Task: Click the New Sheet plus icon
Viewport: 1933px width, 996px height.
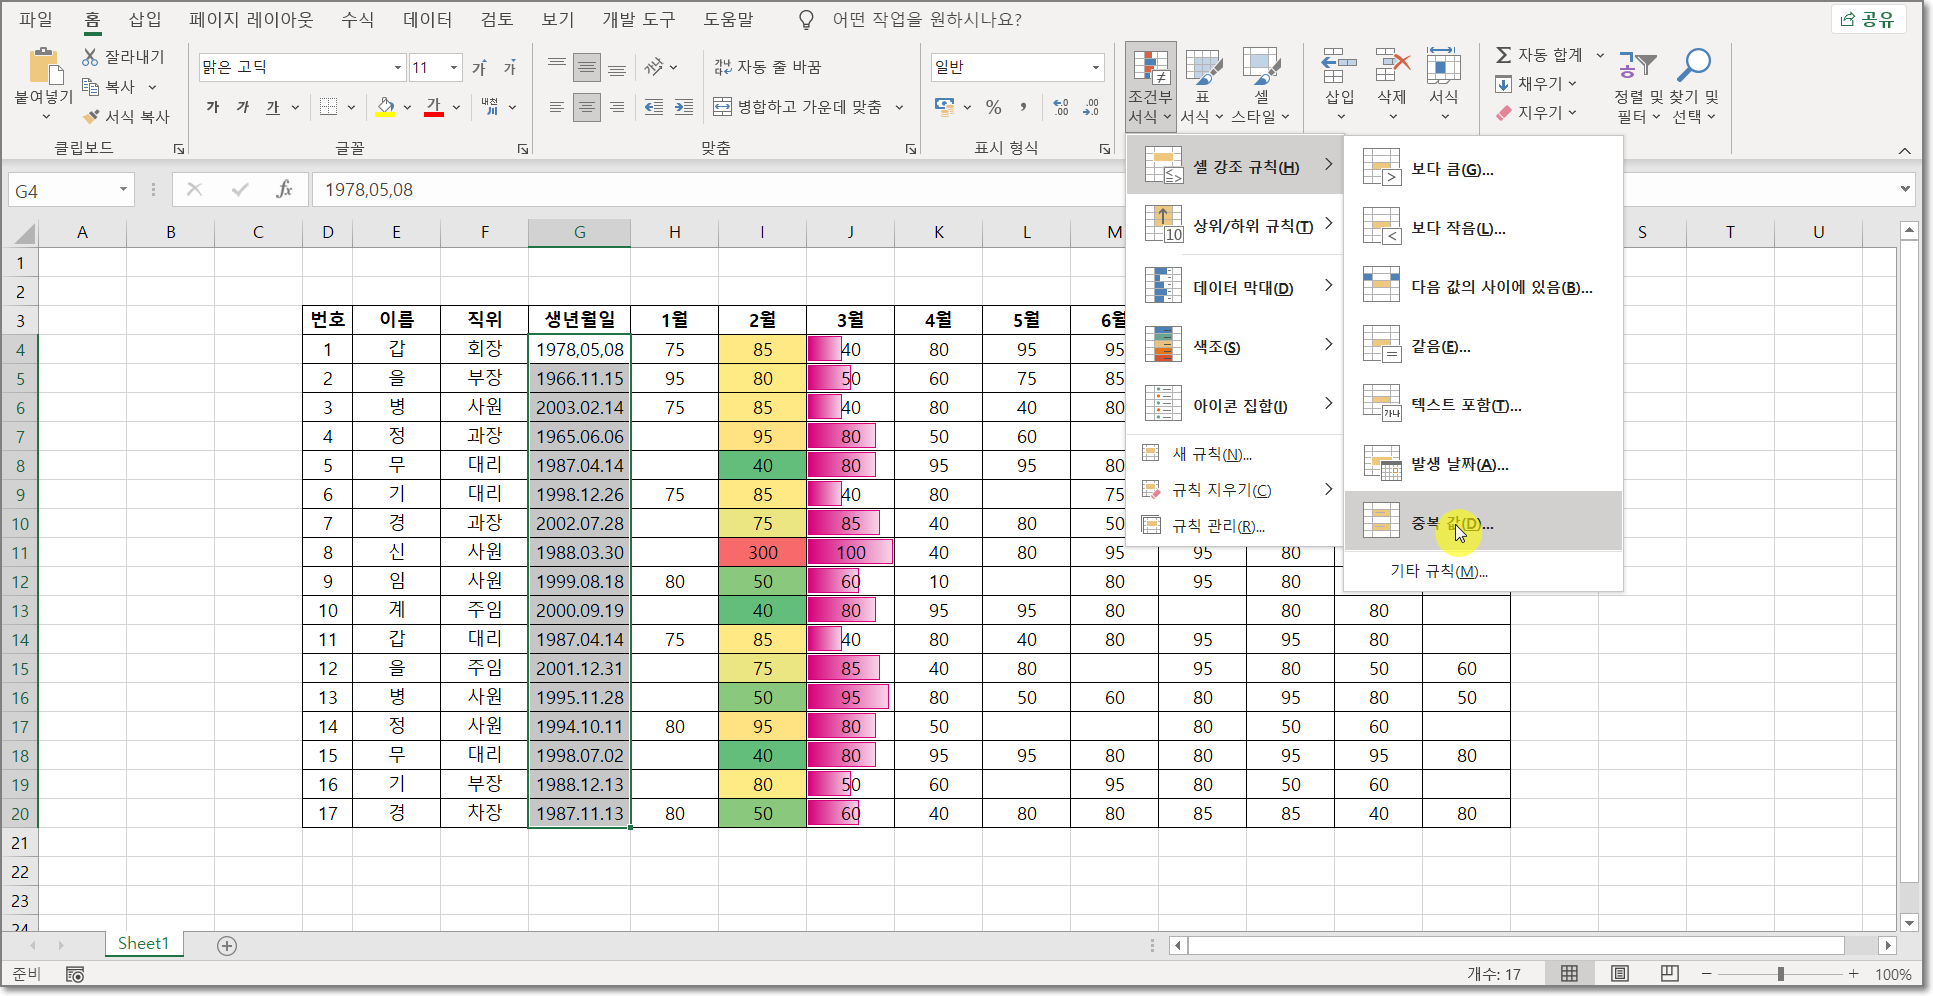Action: tap(227, 946)
